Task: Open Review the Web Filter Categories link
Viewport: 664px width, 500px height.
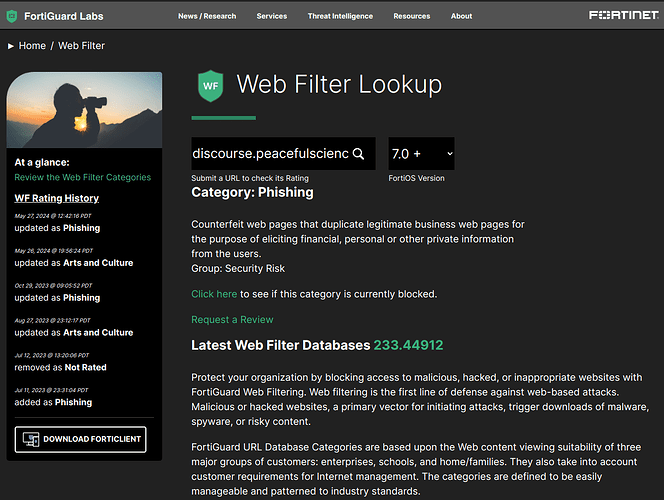Action: point(83,177)
